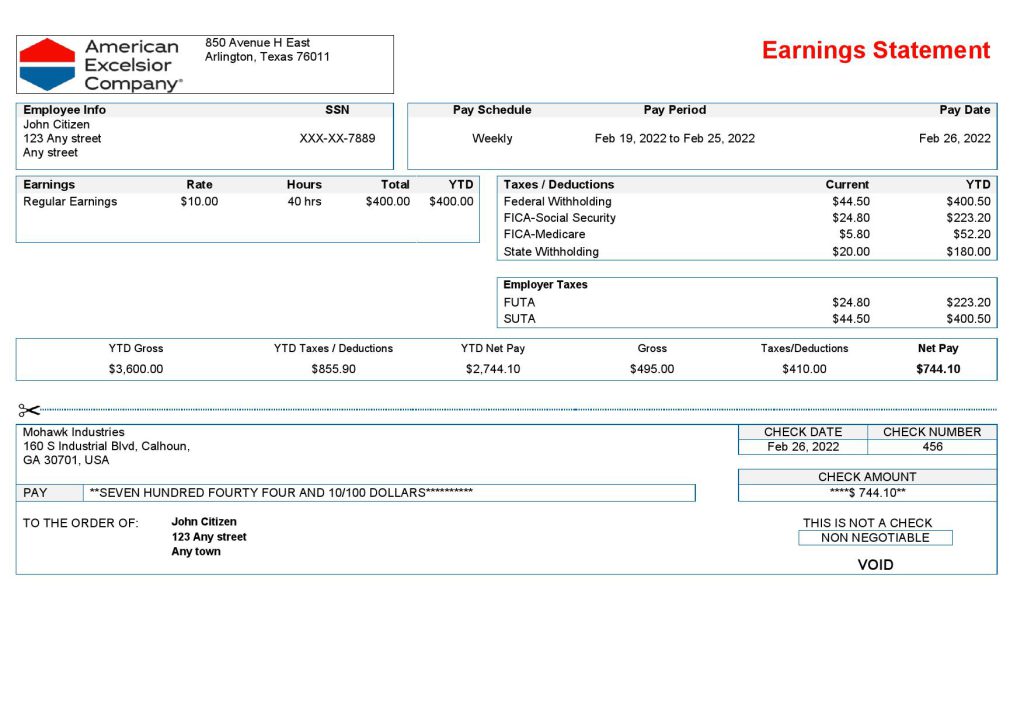Select the YTD Gross amount $3,600.00
The height and width of the screenshot is (724, 1024).
136,369
